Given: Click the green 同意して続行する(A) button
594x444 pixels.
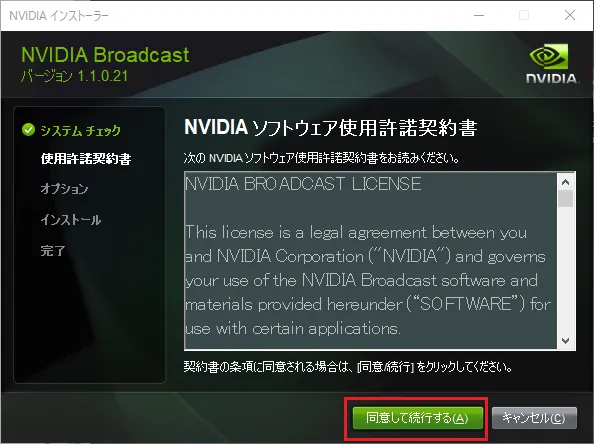Looking at the screenshot, I should 418,418.
